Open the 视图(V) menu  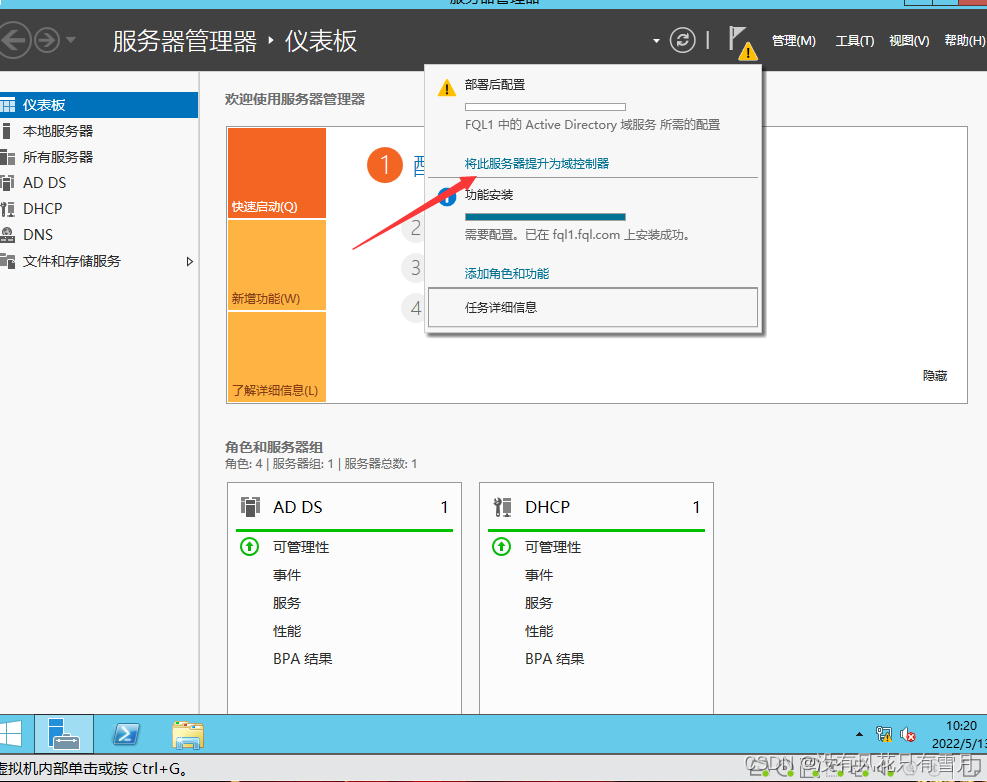(x=909, y=40)
